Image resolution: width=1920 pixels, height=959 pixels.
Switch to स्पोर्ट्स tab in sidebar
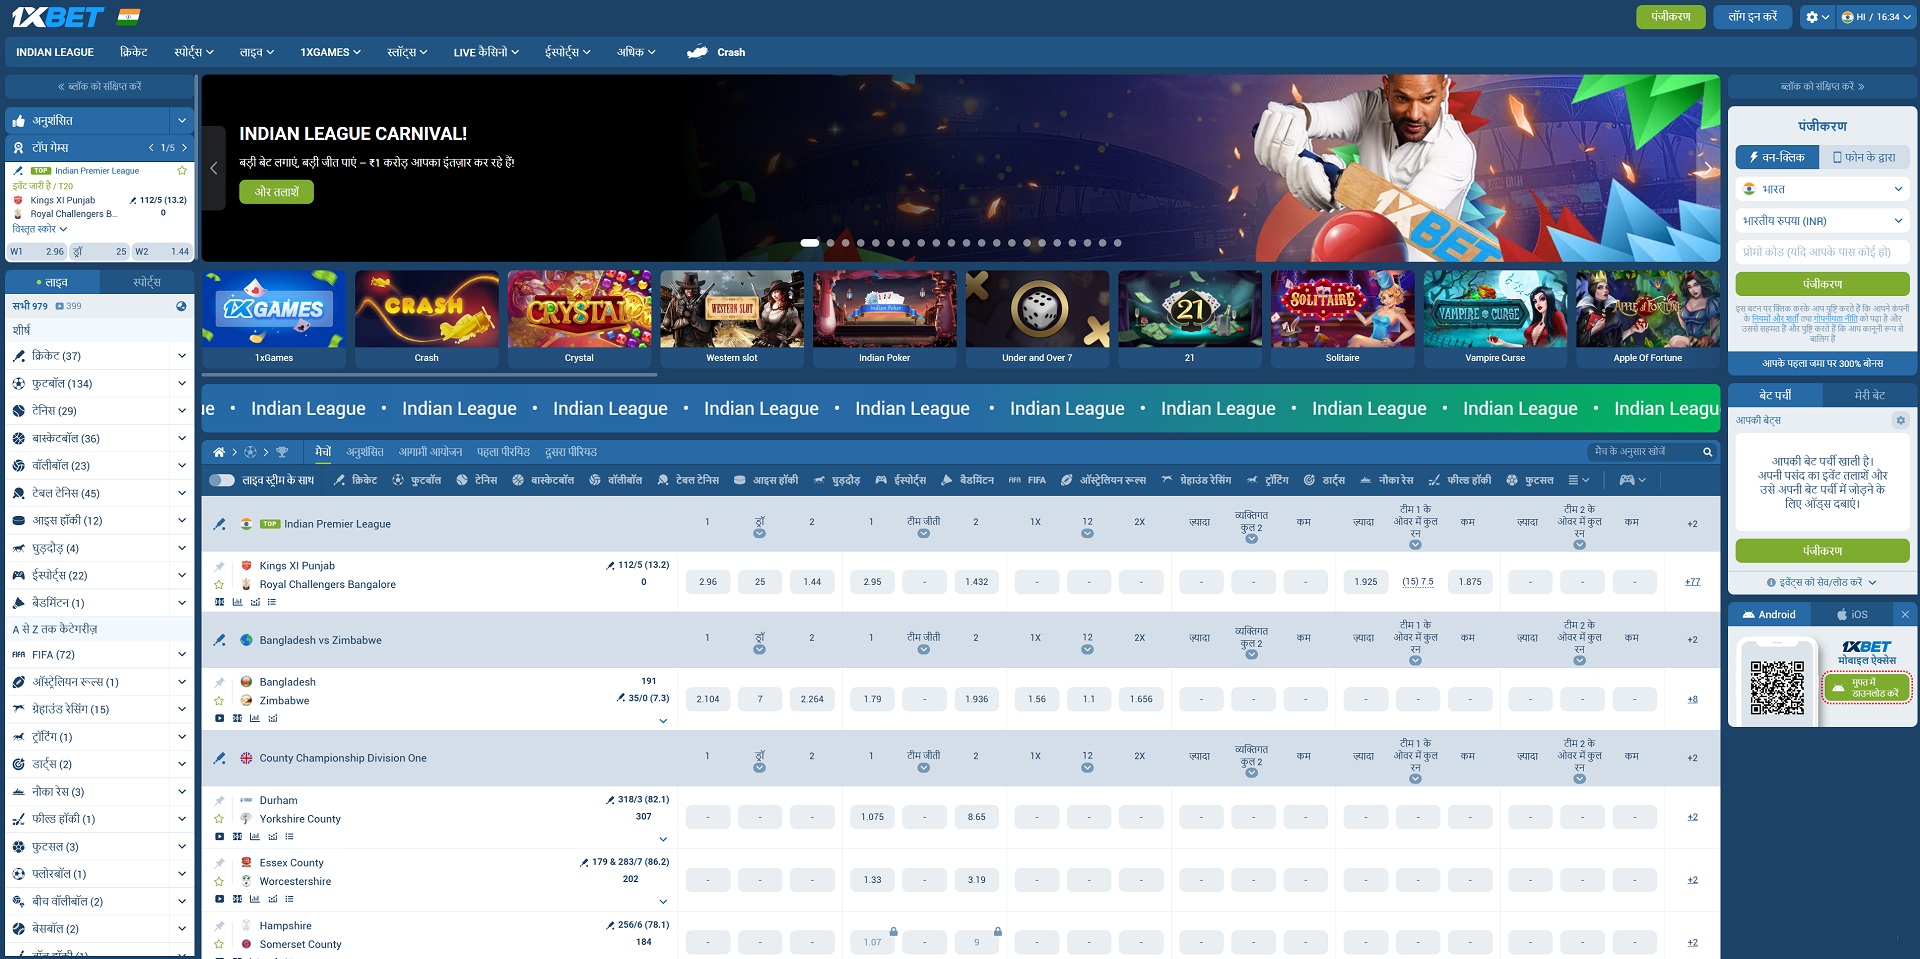point(147,282)
